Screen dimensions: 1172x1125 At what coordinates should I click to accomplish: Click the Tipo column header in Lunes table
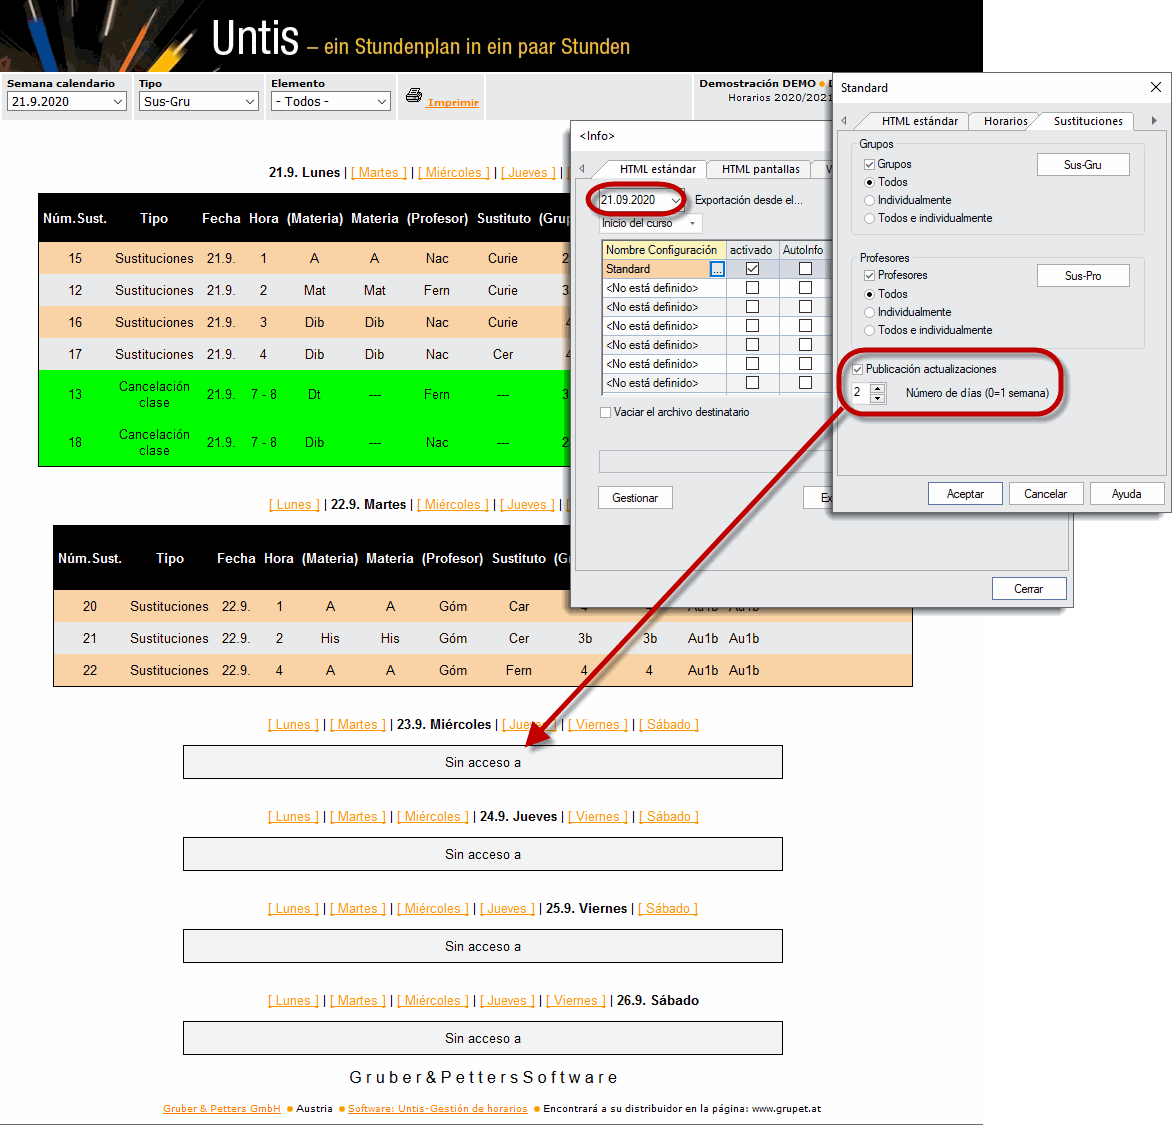point(154,218)
